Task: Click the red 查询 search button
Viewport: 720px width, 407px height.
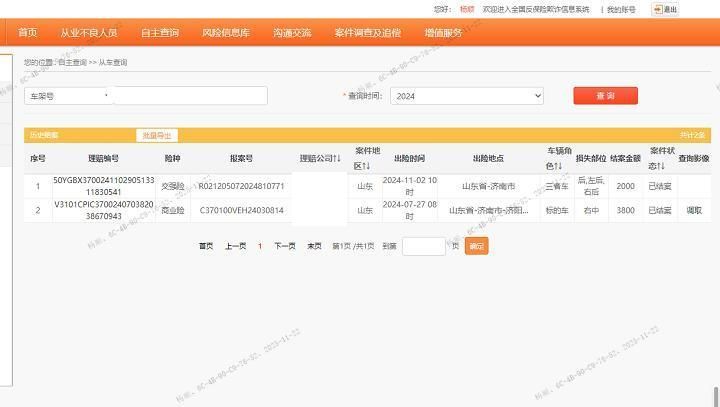Action: [x=605, y=96]
